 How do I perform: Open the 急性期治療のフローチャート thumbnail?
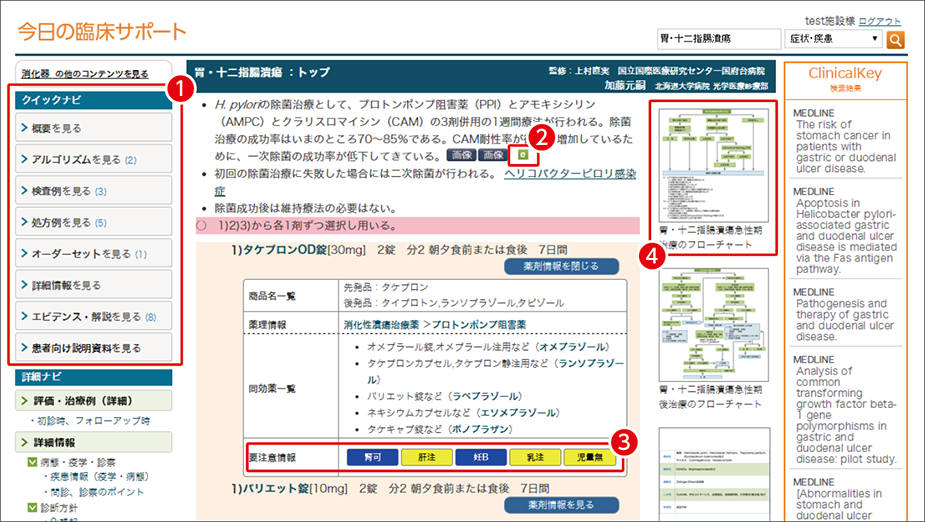[x=714, y=165]
